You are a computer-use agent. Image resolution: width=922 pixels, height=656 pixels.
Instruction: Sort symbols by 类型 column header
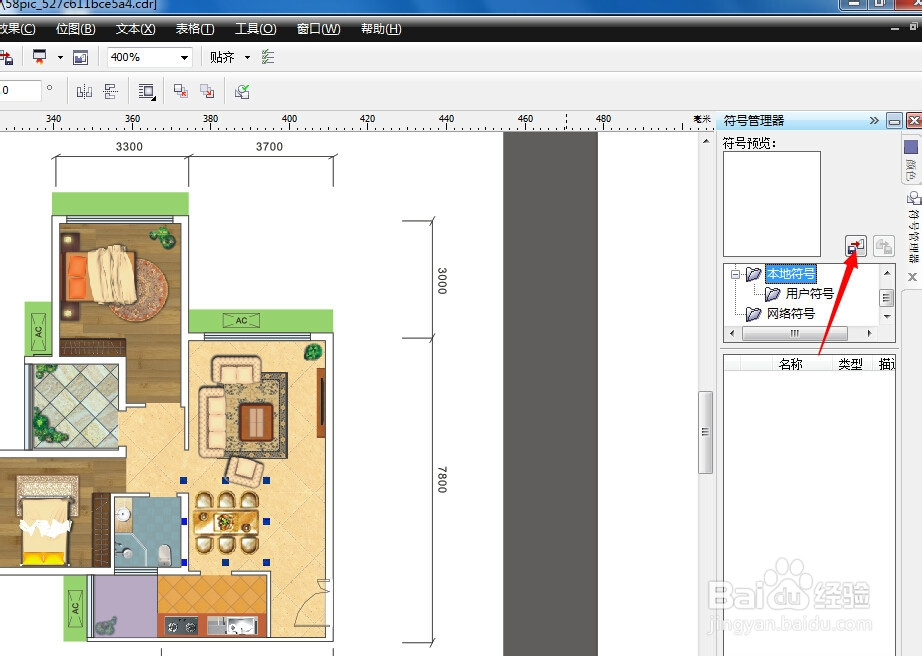click(x=850, y=364)
